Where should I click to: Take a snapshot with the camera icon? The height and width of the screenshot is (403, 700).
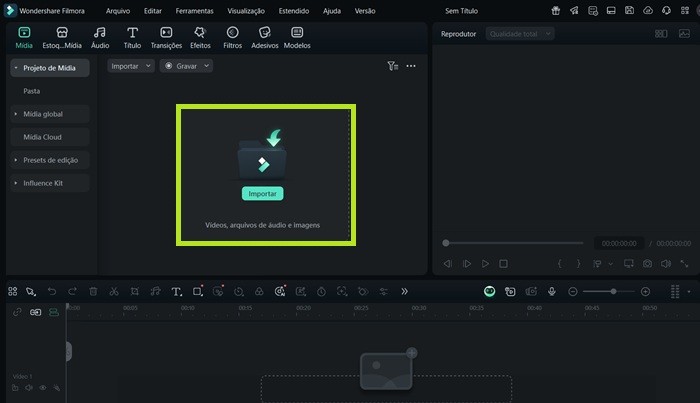point(648,264)
